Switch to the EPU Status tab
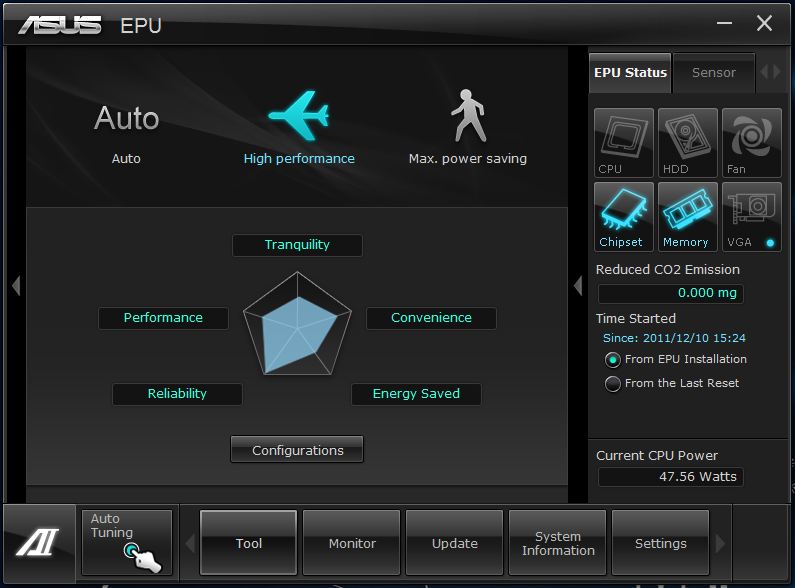Image resolution: width=795 pixels, height=588 pixels. pyautogui.click(x=630, y=73)
